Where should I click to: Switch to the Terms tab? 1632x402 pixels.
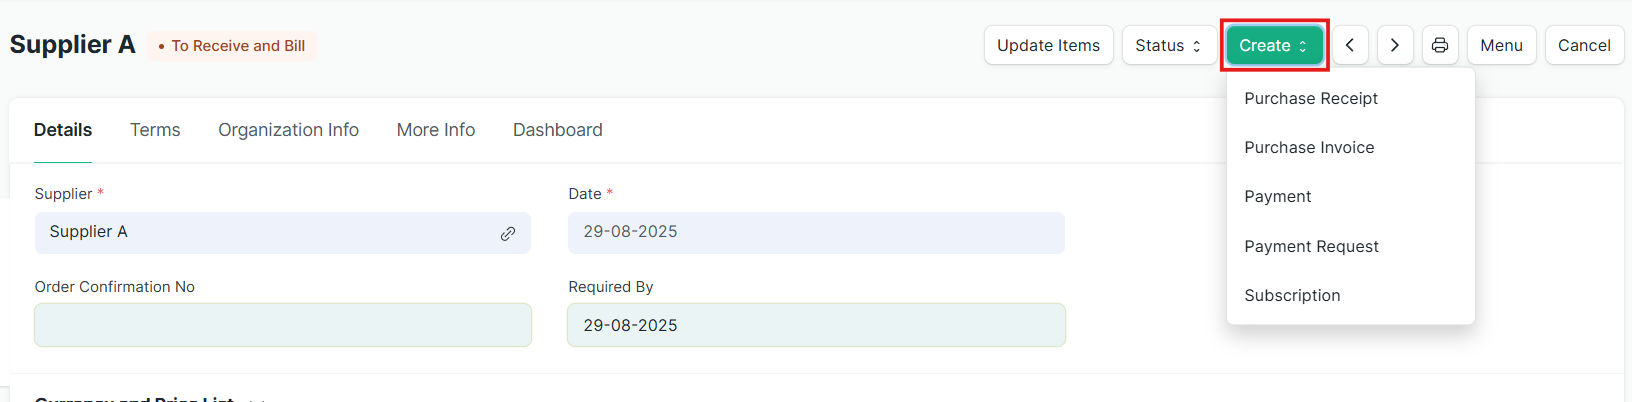[x=155, y=130]
